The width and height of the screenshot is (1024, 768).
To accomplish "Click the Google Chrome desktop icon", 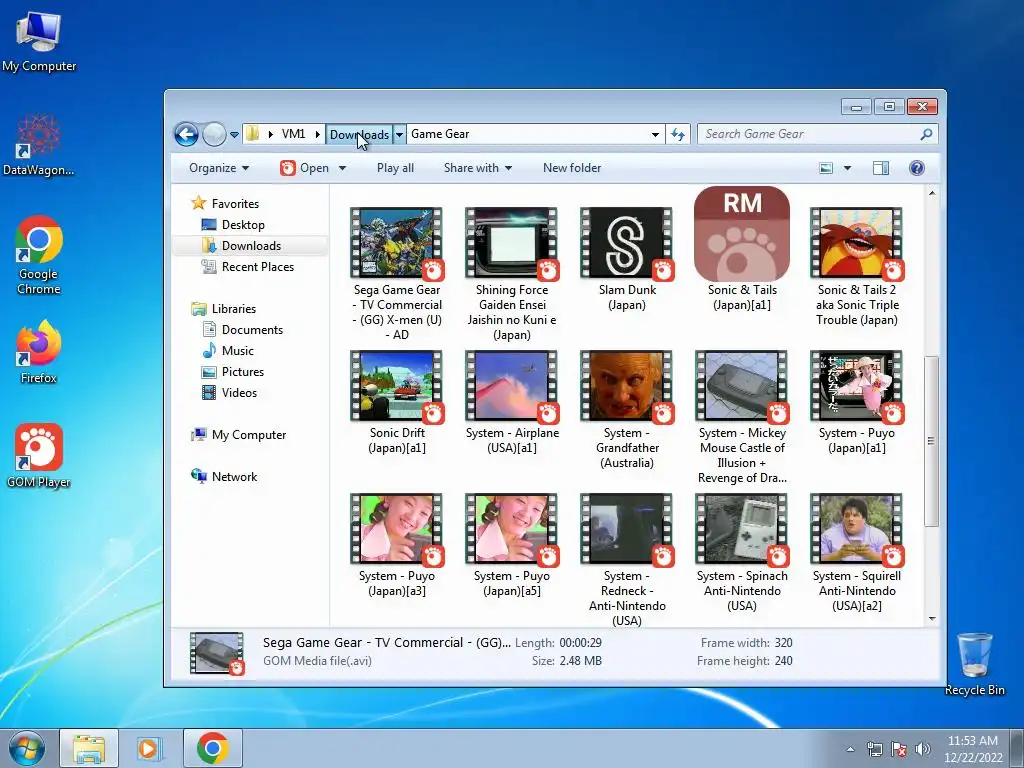I will 39,255.
